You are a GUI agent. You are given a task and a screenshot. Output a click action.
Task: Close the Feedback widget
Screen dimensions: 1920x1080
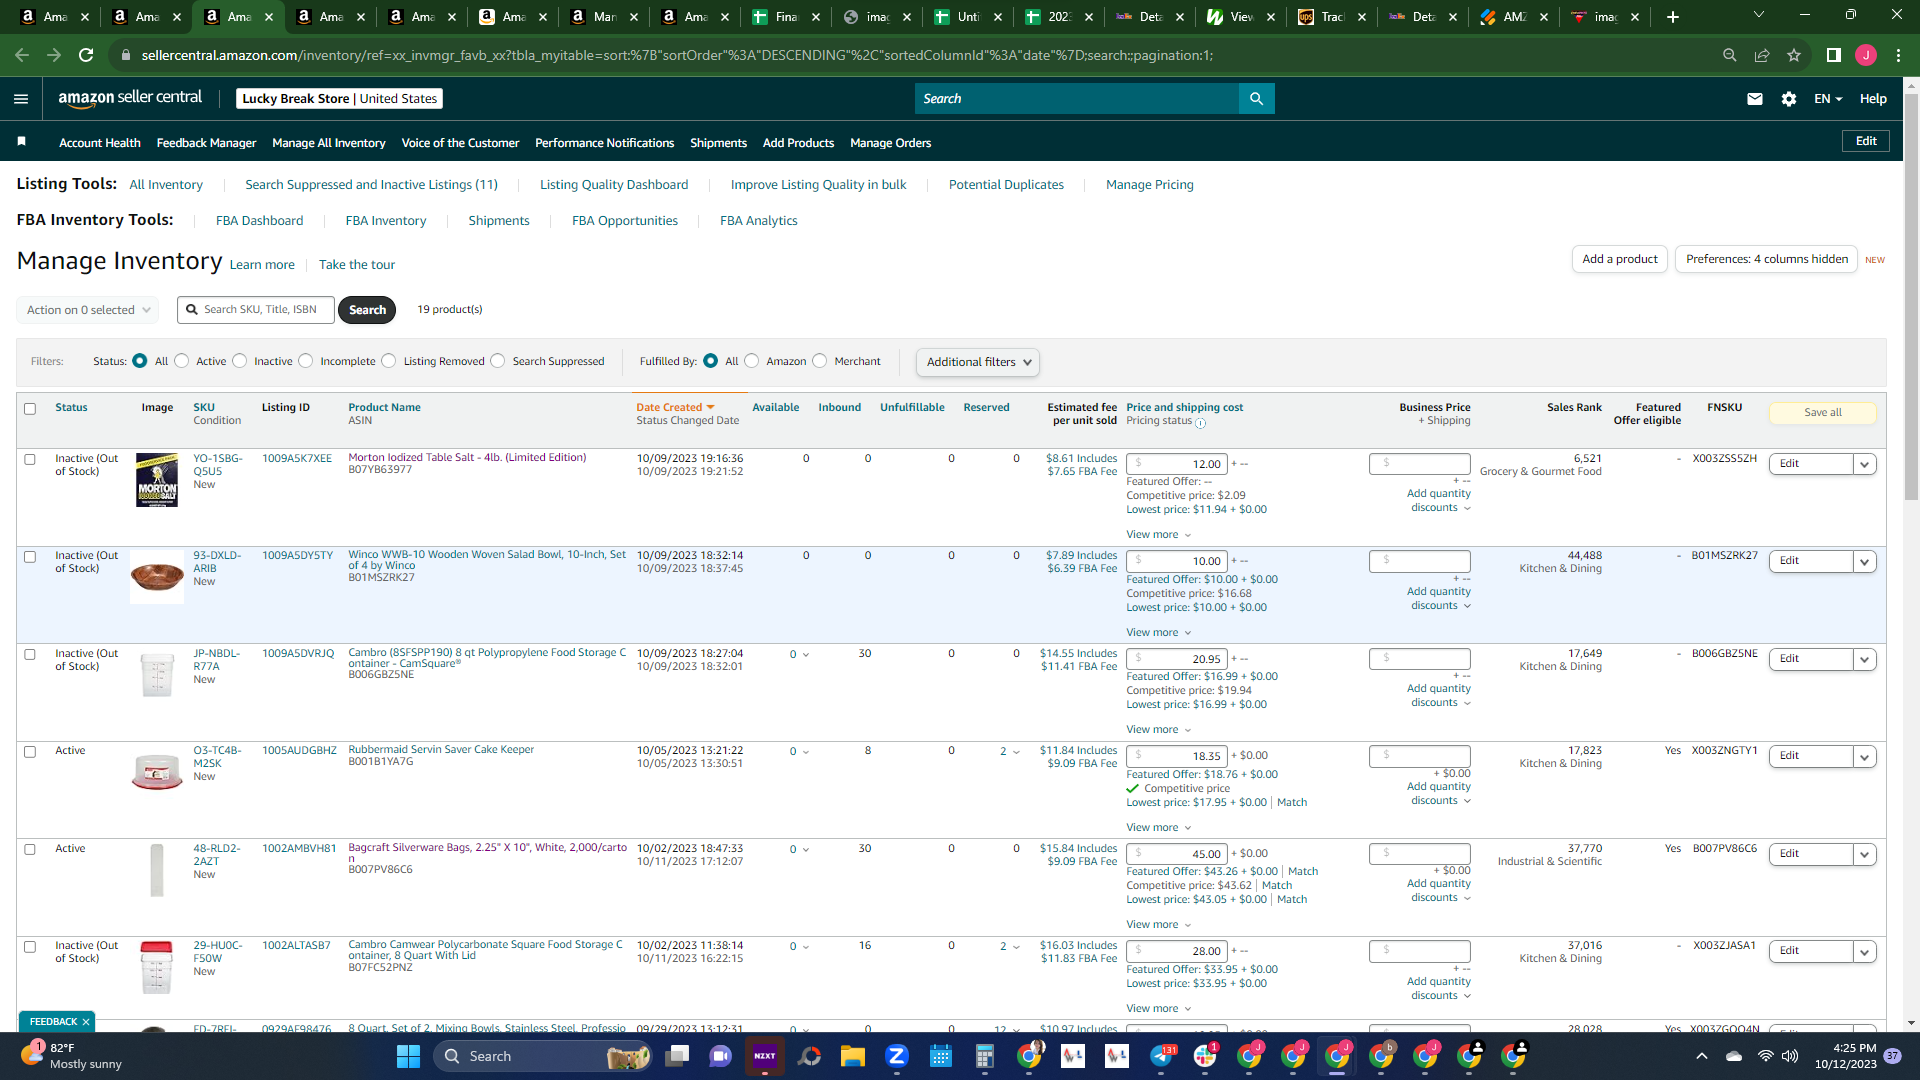(86, 1022)
